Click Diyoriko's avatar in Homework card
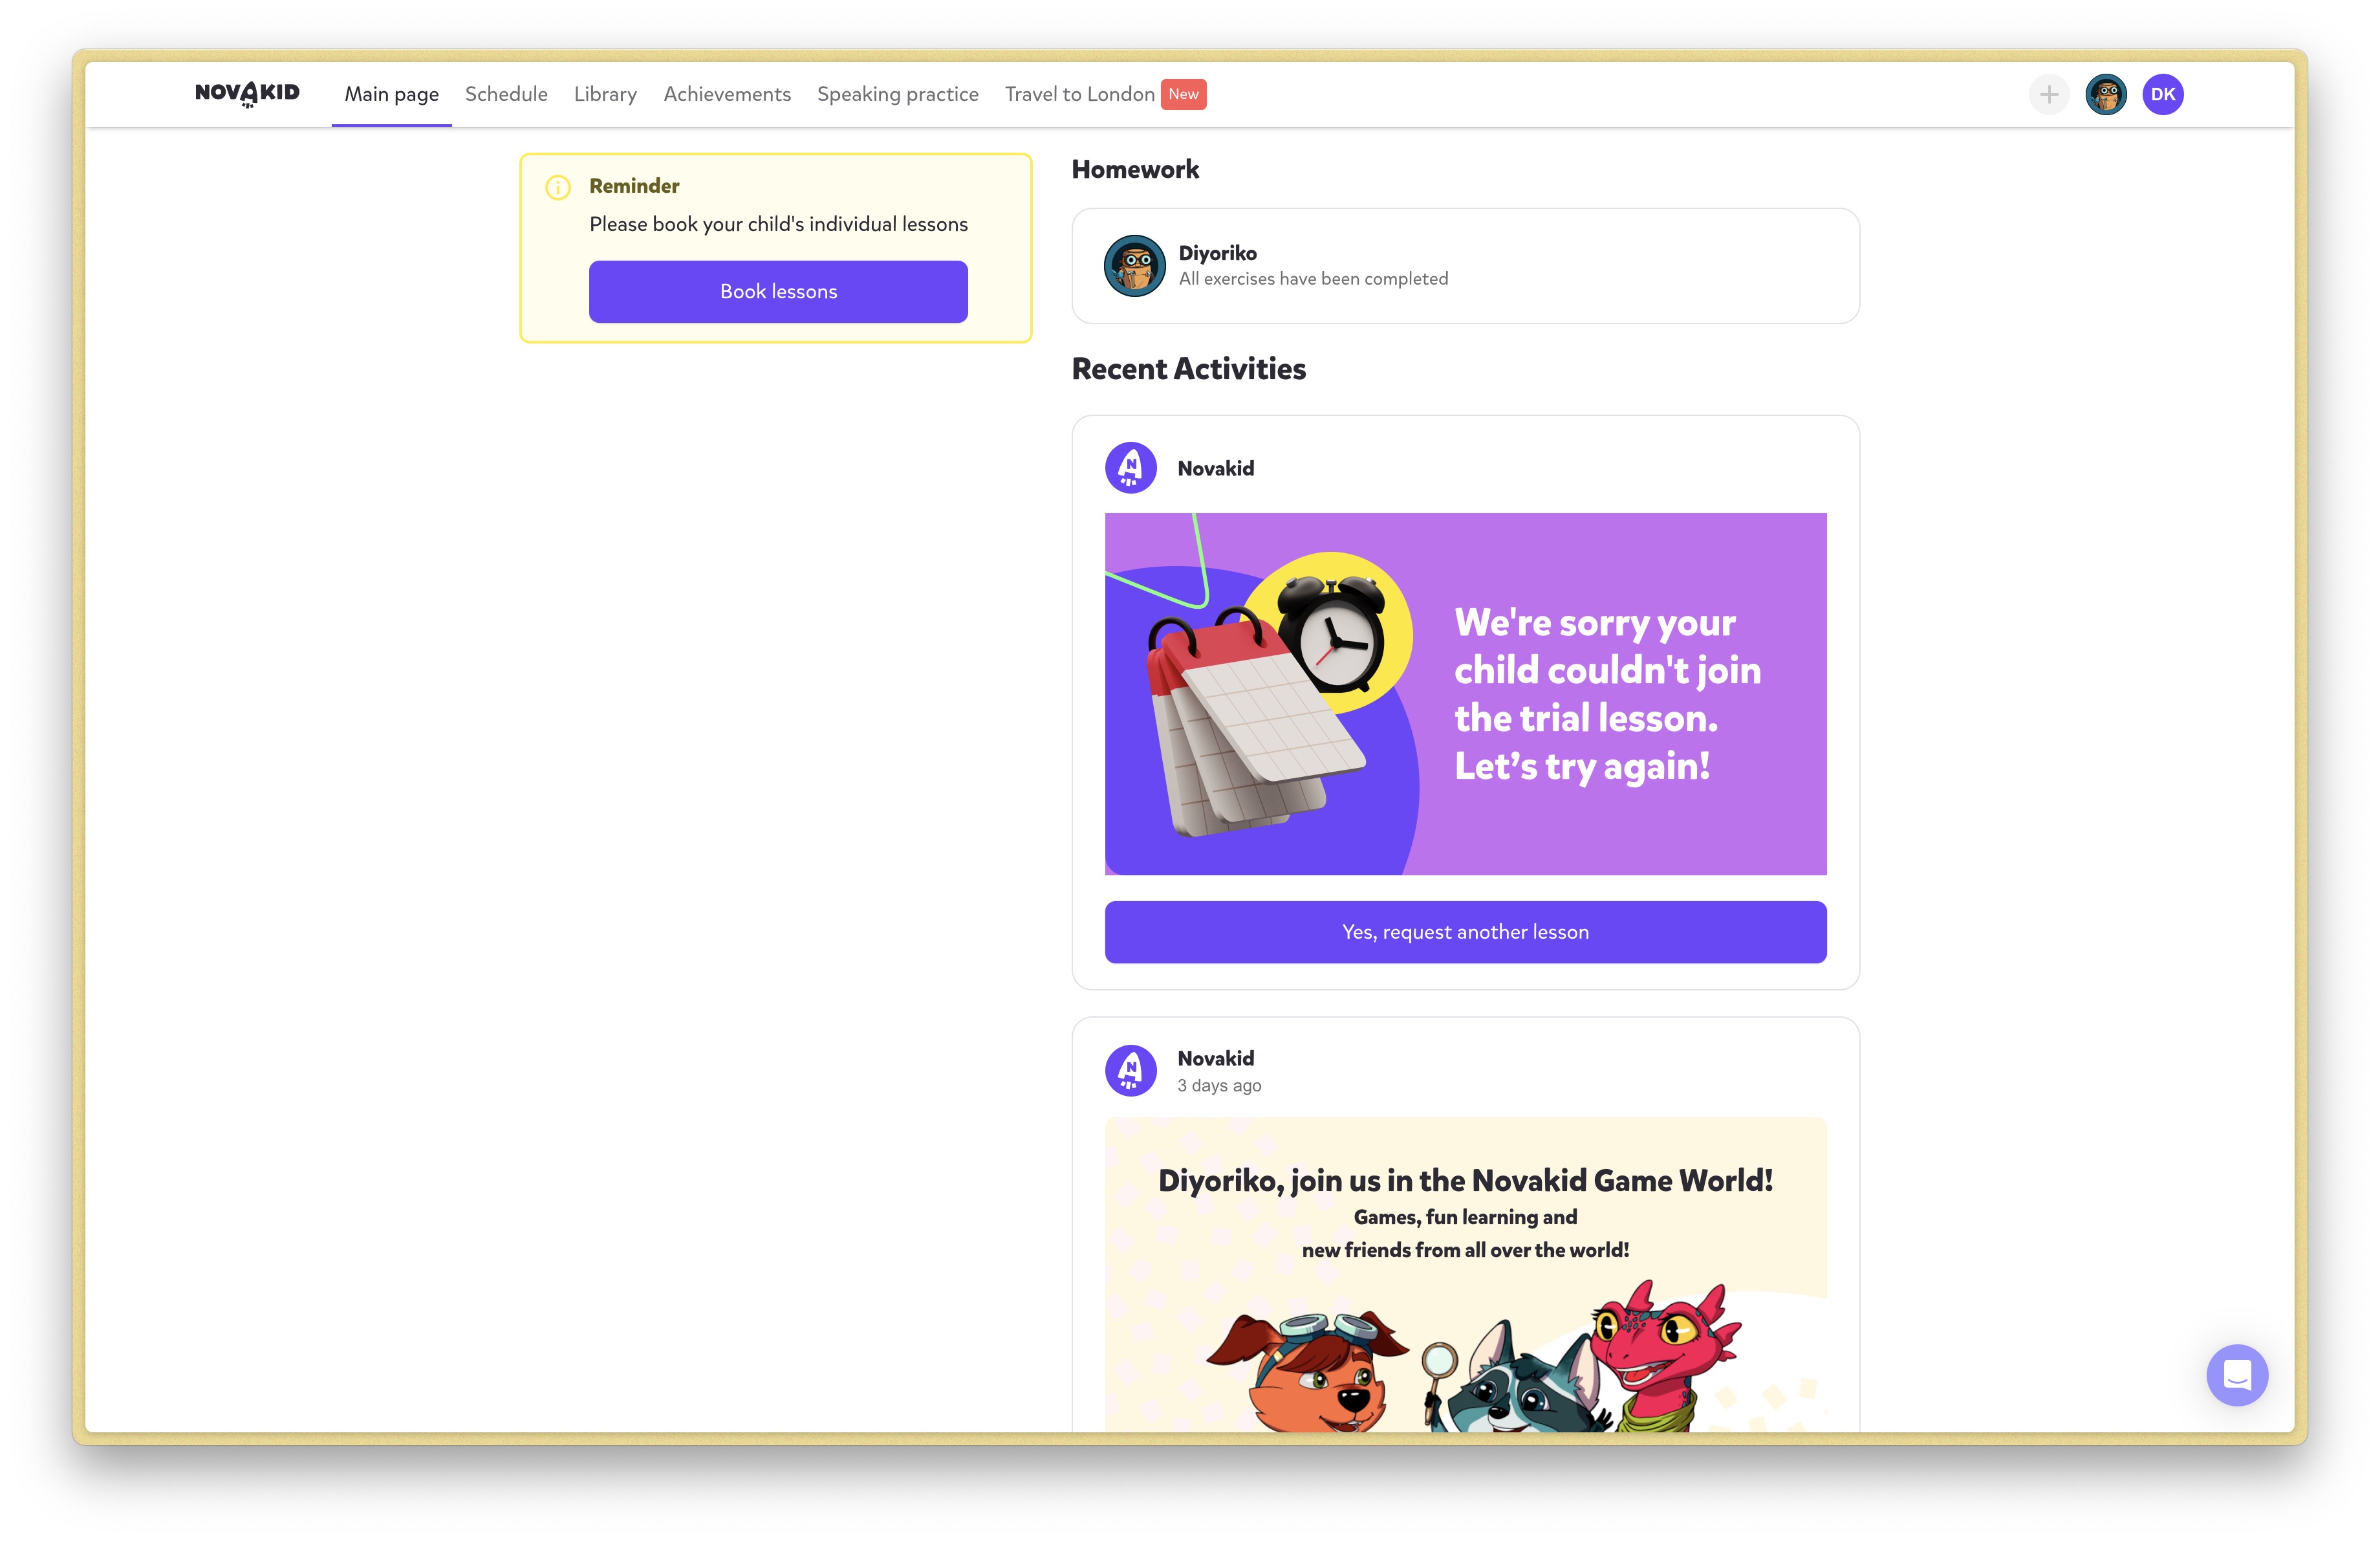This screenshot has width=2380, height=1541. pos(1135,266)
